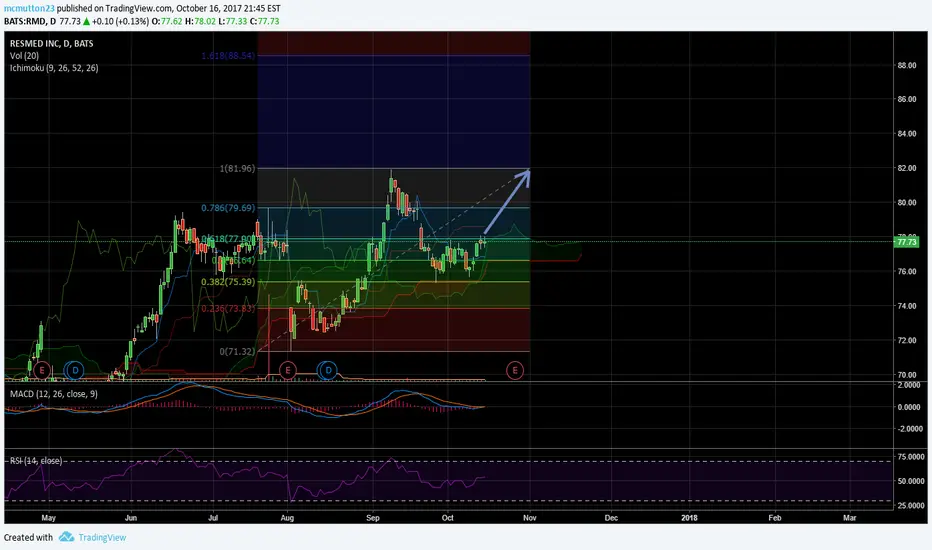Viewport: 932px width, 550px height.
Task: Click the dividend D marker before June
Action: (x=75, y=370)
